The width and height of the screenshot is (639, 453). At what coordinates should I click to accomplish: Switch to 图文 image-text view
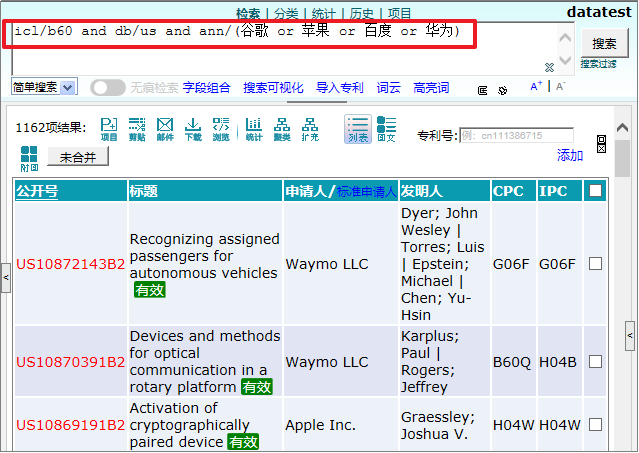coord(386,129)
